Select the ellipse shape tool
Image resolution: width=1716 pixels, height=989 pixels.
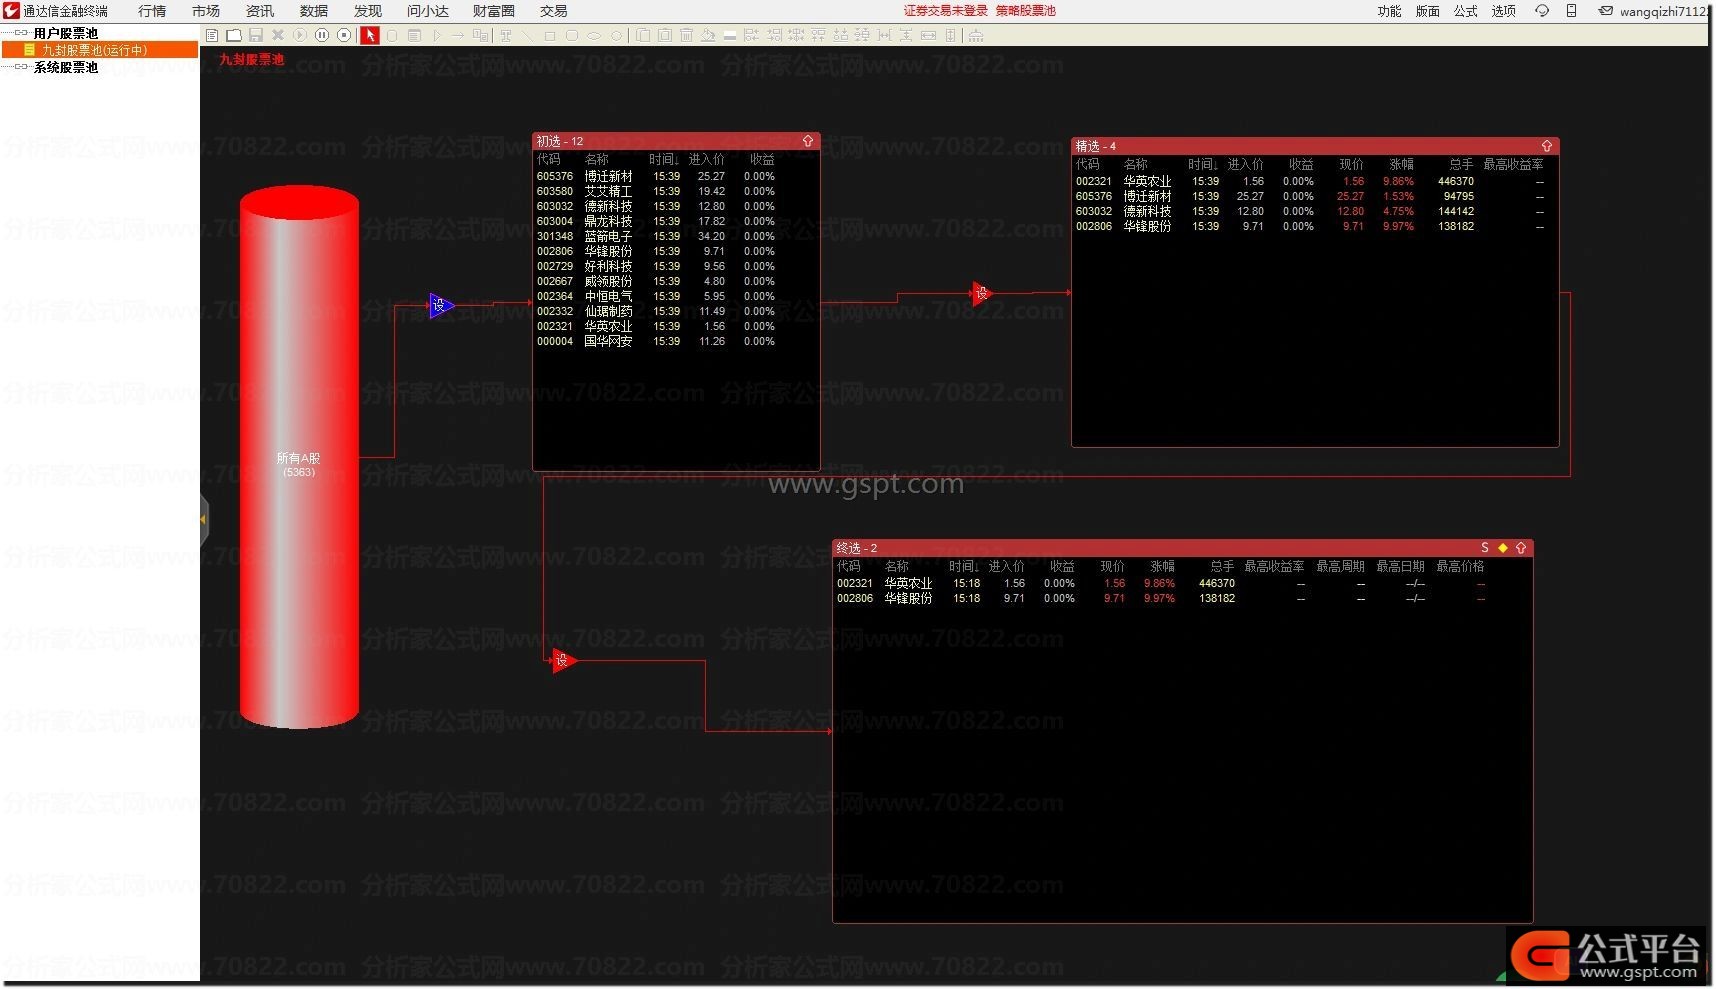click(594, 35)
